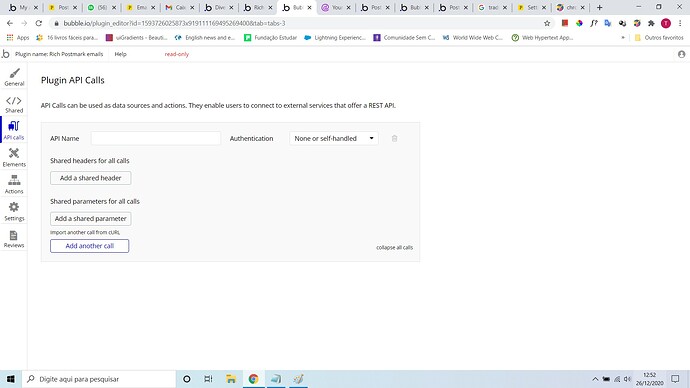The image size is (690, 388).
Task: Open the Shared code section
Action: (14, 104)
